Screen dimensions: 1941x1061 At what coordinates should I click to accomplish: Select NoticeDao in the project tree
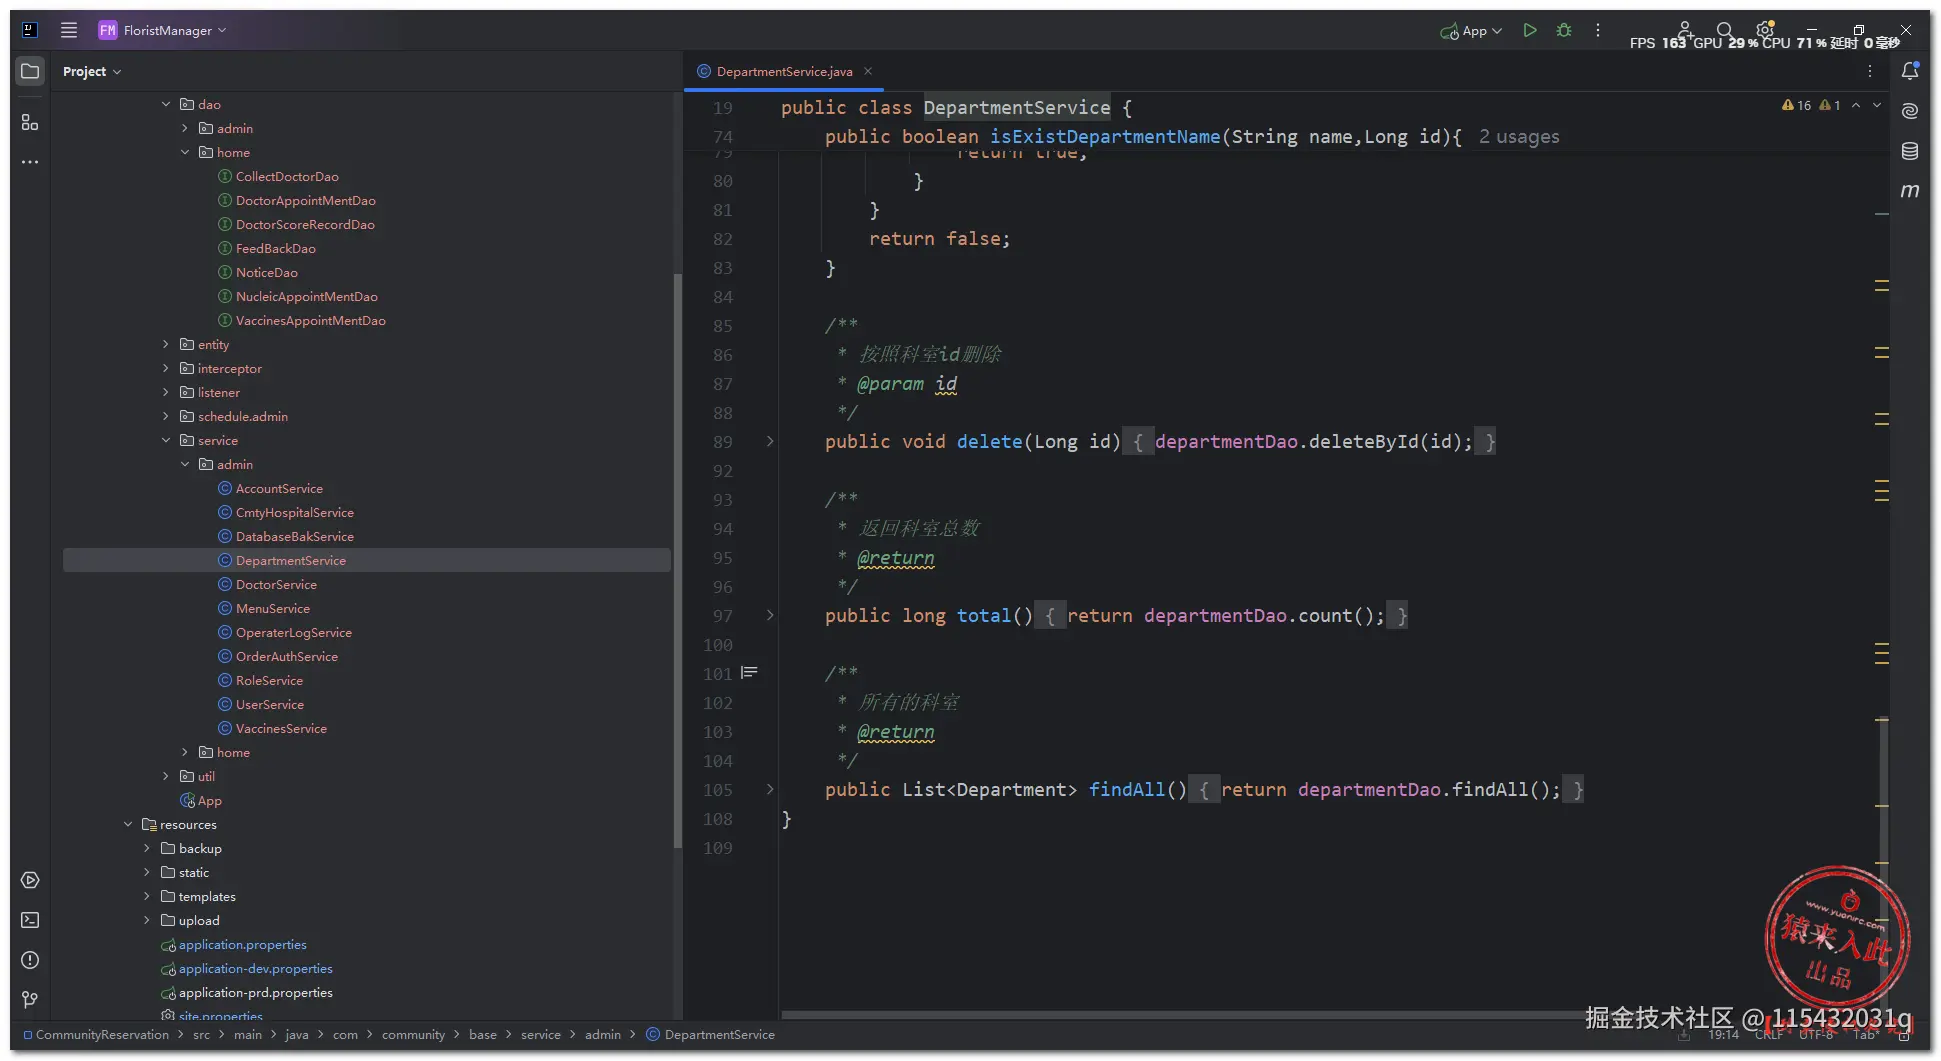[267, 272]
